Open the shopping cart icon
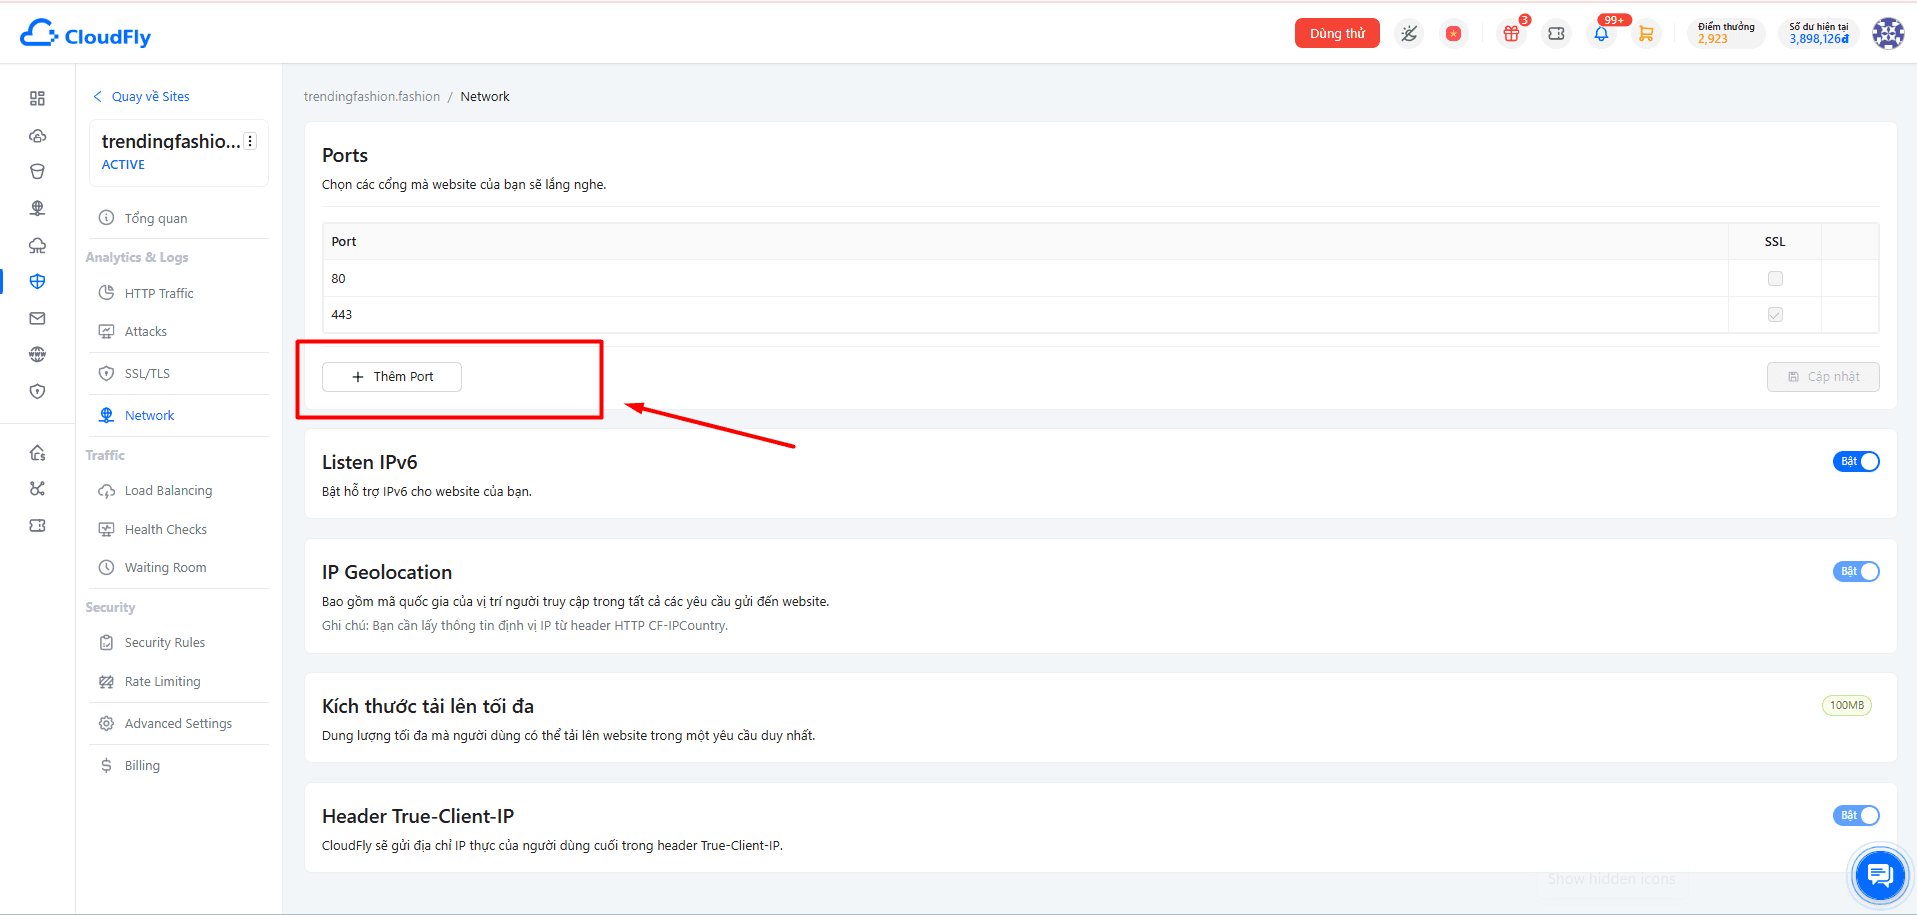 (x=1646, y=34)
